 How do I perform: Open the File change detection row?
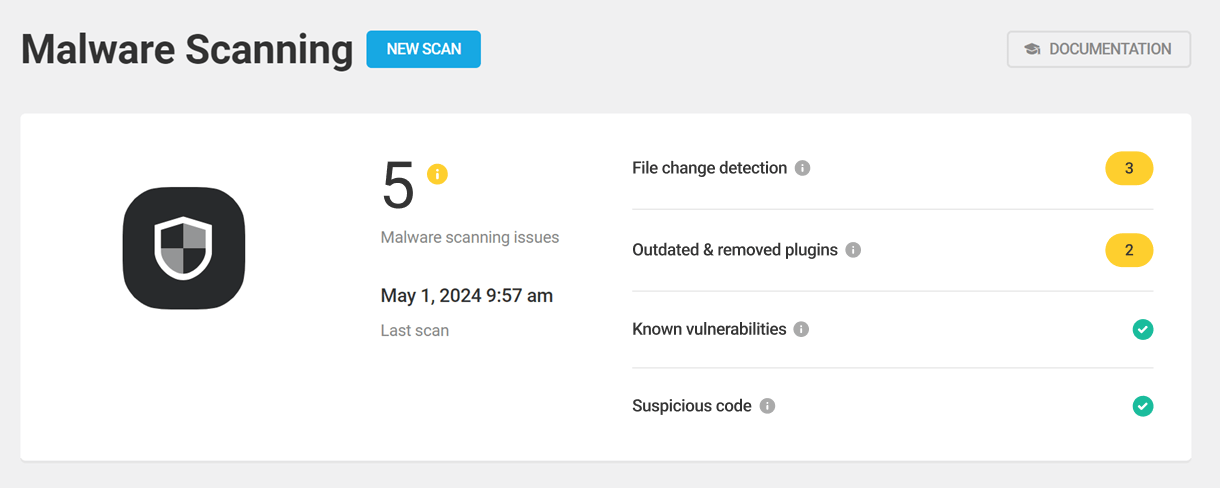coord(892,168)
